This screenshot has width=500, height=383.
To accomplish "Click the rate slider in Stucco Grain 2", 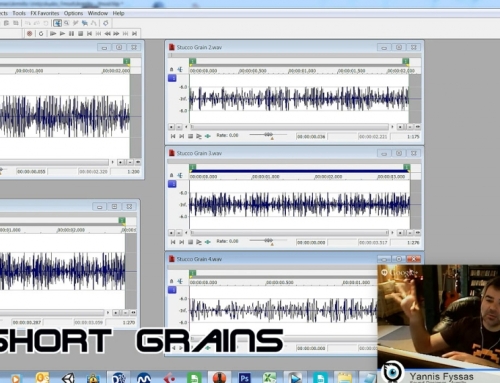I will [268, 135].
